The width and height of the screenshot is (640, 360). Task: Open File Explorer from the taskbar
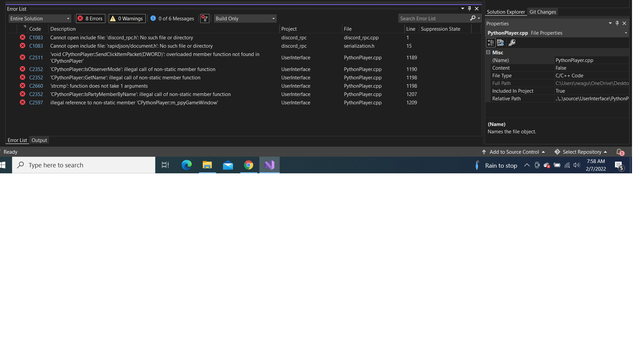[x=207, y=165]
